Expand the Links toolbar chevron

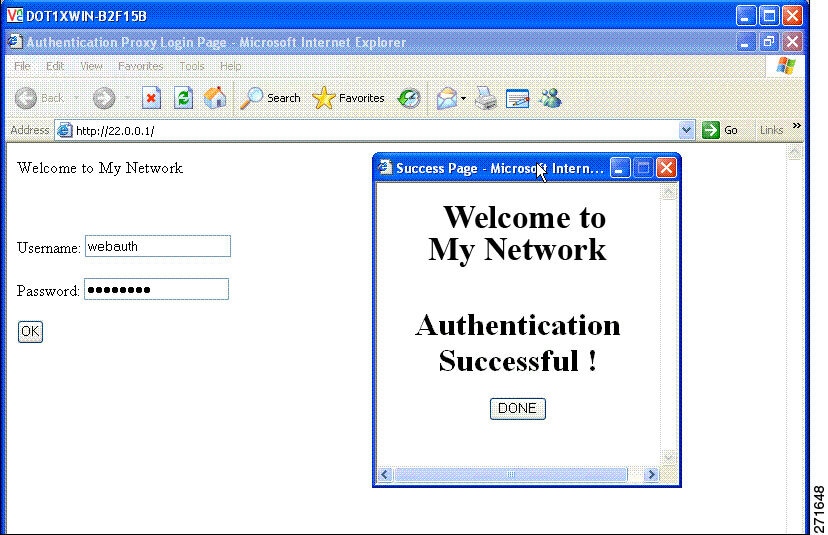pos(796,126)
